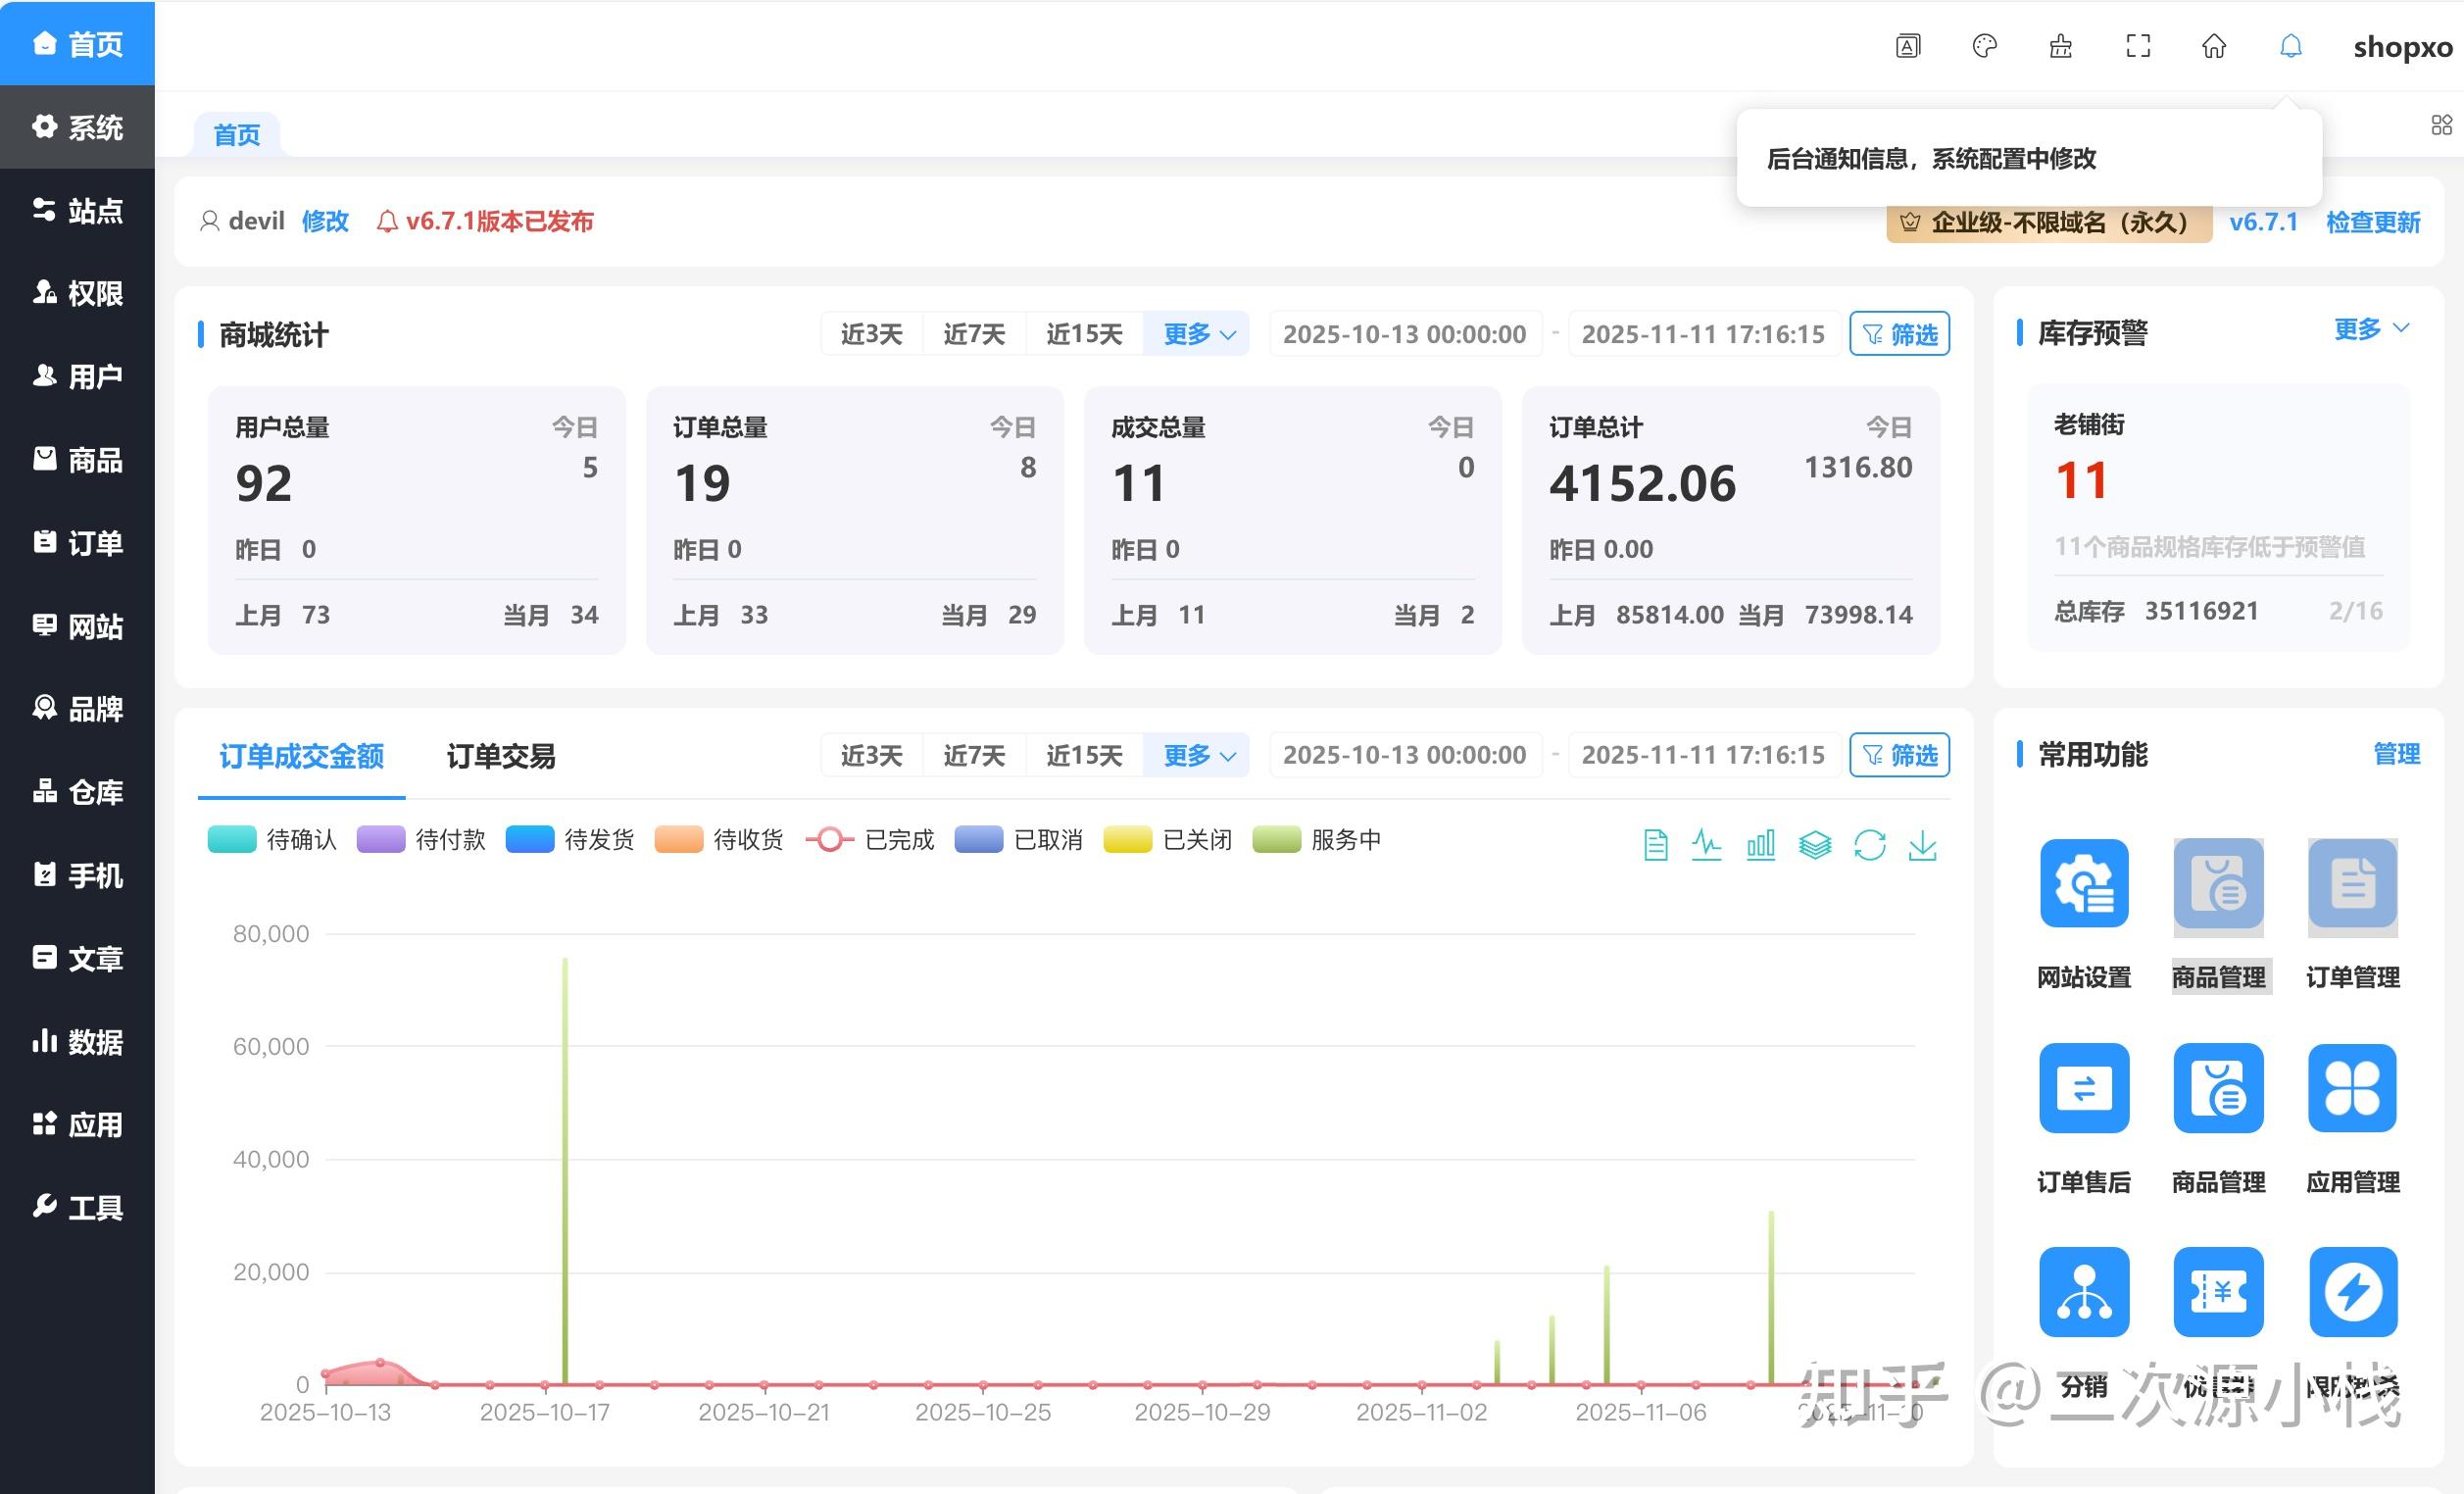Expand 更多 dropdown in 商城统计

1198,334
